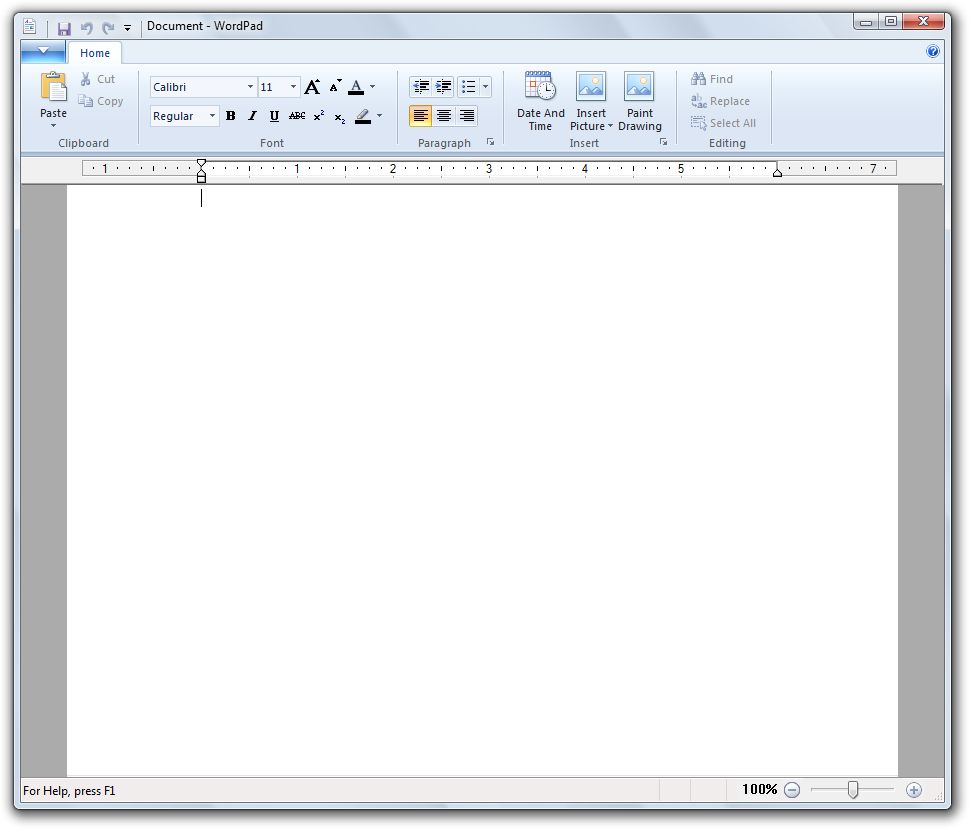Toggle Bold formatting

(x=231, y=116)
